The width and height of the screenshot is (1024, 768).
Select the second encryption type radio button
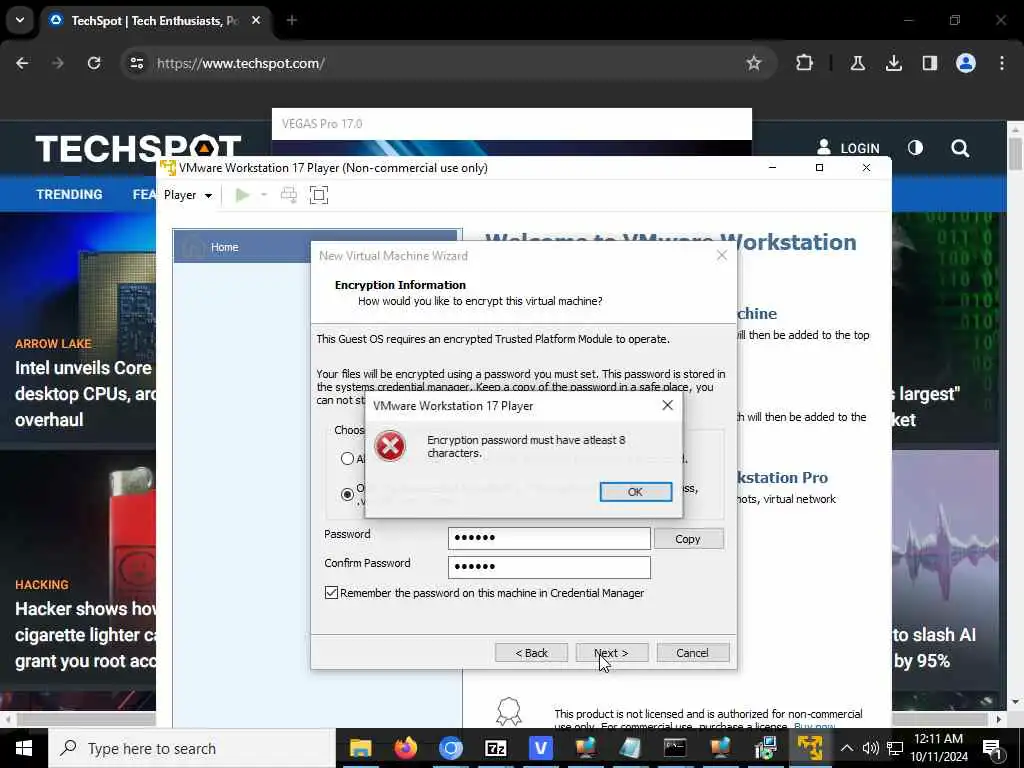click(347, 494)
